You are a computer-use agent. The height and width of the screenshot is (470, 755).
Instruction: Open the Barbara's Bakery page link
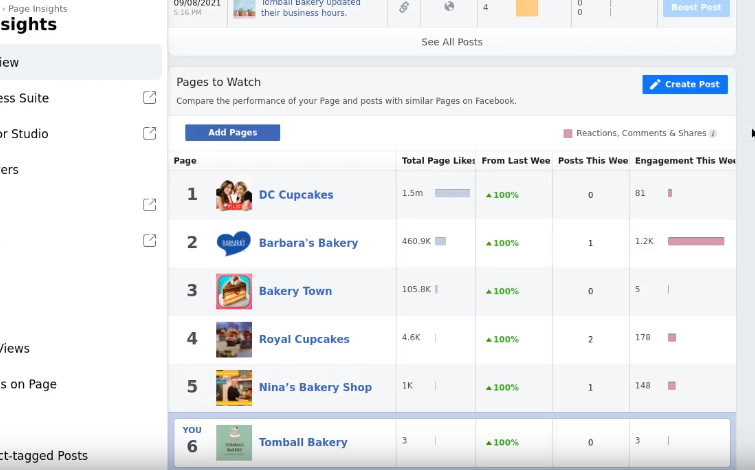tap(308, 243)
